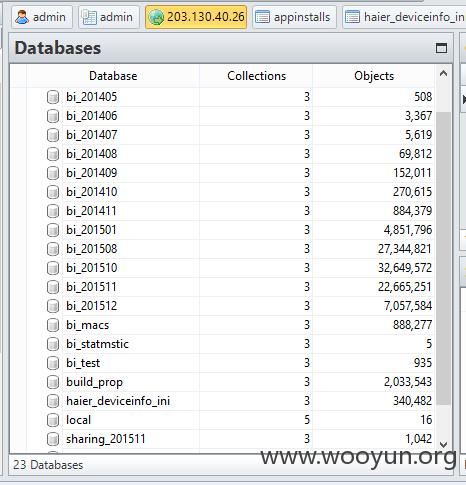Image resolution: width=466 pixels, height=485 pixels.
Task: Maximize the Databases panel
Action: [441, 48]
